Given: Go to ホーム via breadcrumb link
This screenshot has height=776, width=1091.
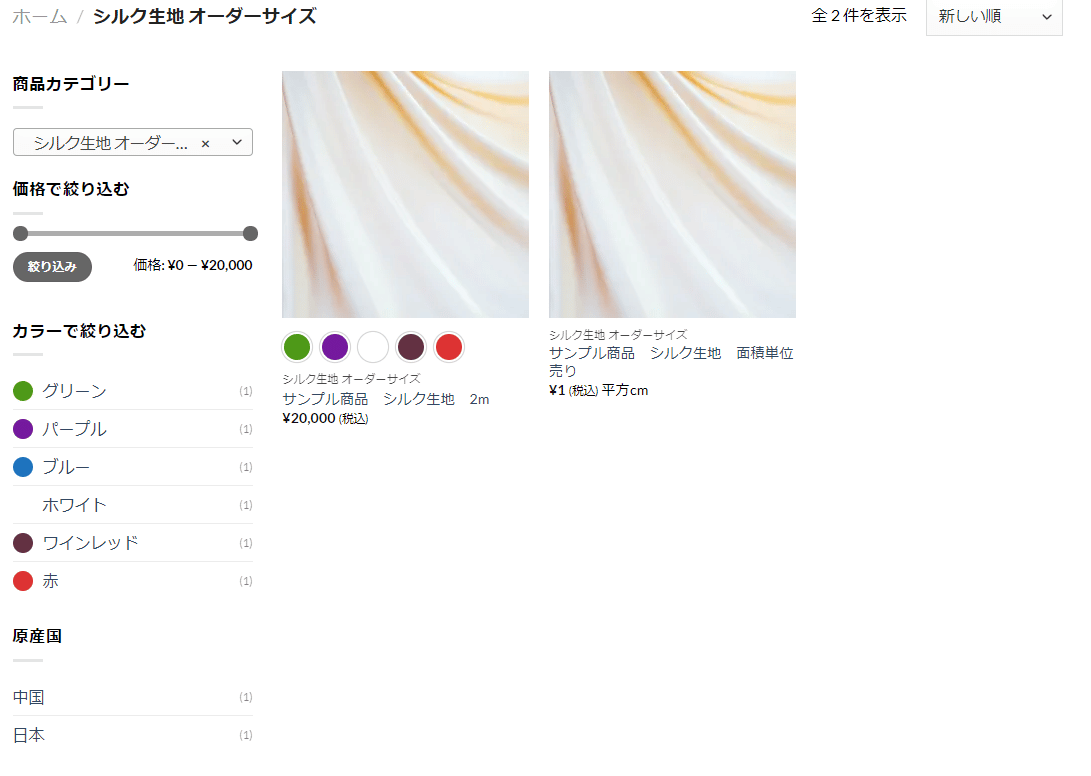Looking at the screenshot, I should coord(40,16).
